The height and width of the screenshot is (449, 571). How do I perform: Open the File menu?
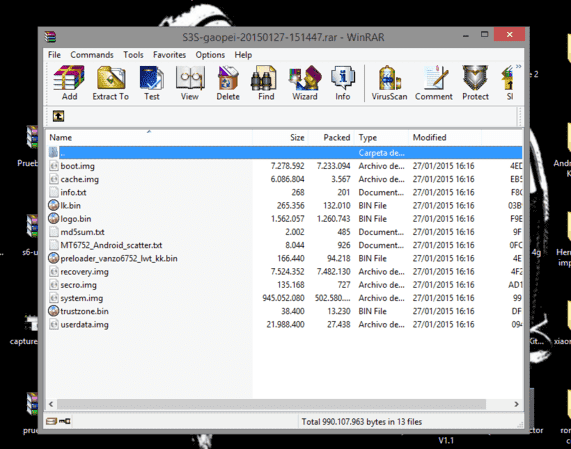[54, 55]
